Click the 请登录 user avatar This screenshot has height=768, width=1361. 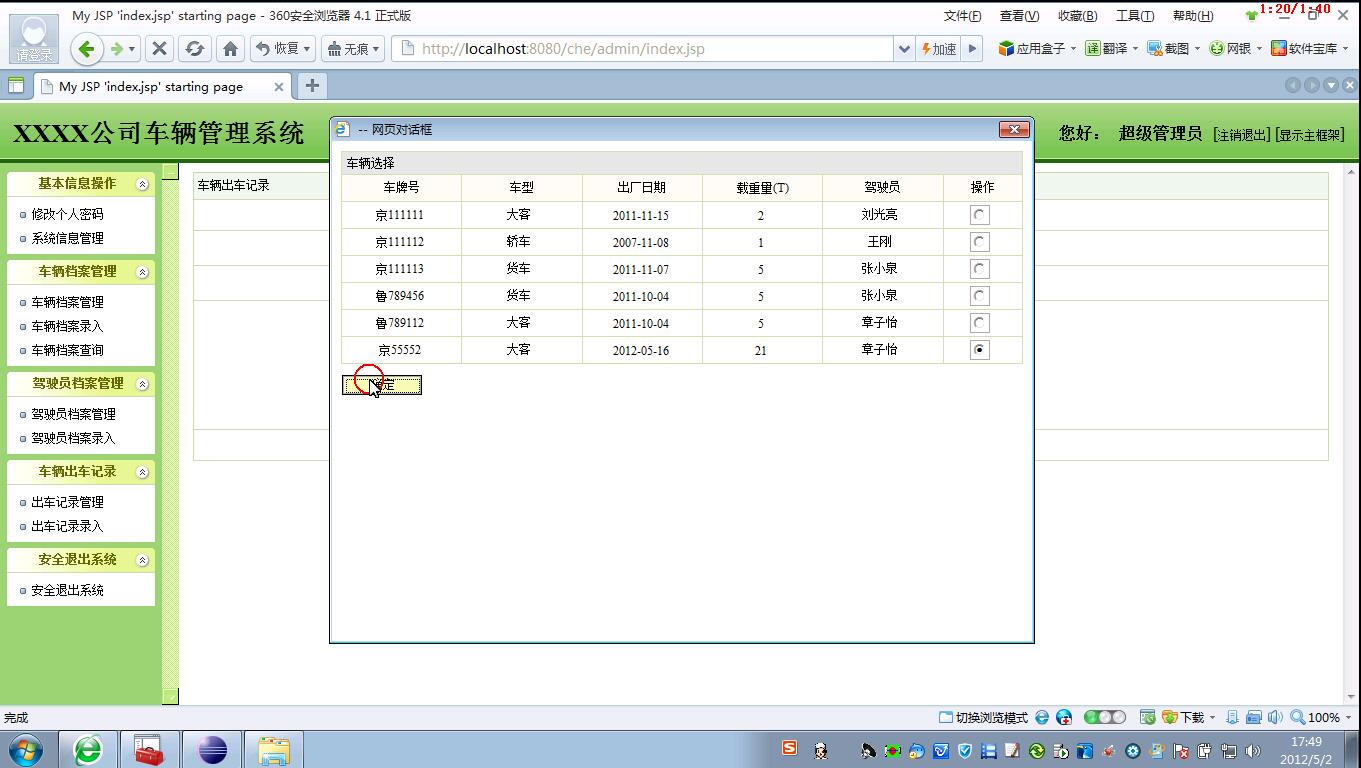tap(34, 39)
